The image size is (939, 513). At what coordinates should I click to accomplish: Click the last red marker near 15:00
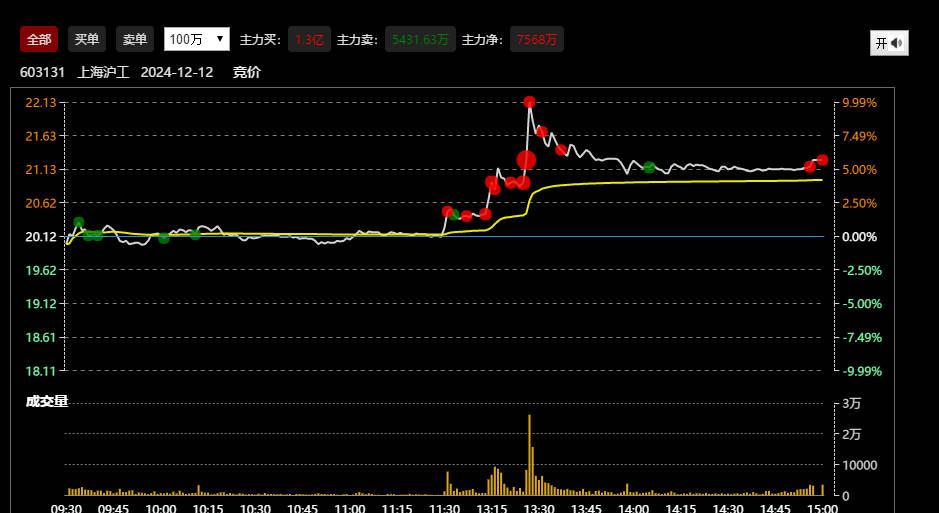822,160
